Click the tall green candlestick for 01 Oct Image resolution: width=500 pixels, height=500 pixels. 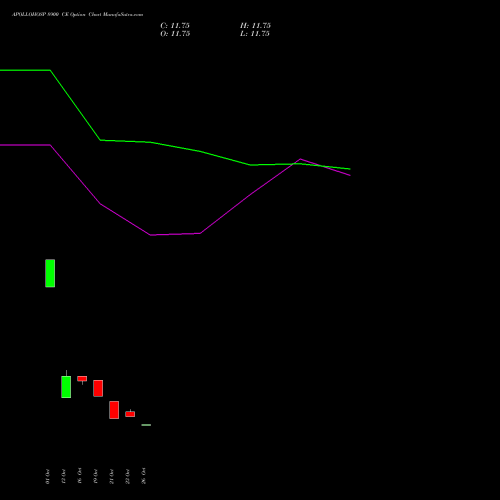50,273
